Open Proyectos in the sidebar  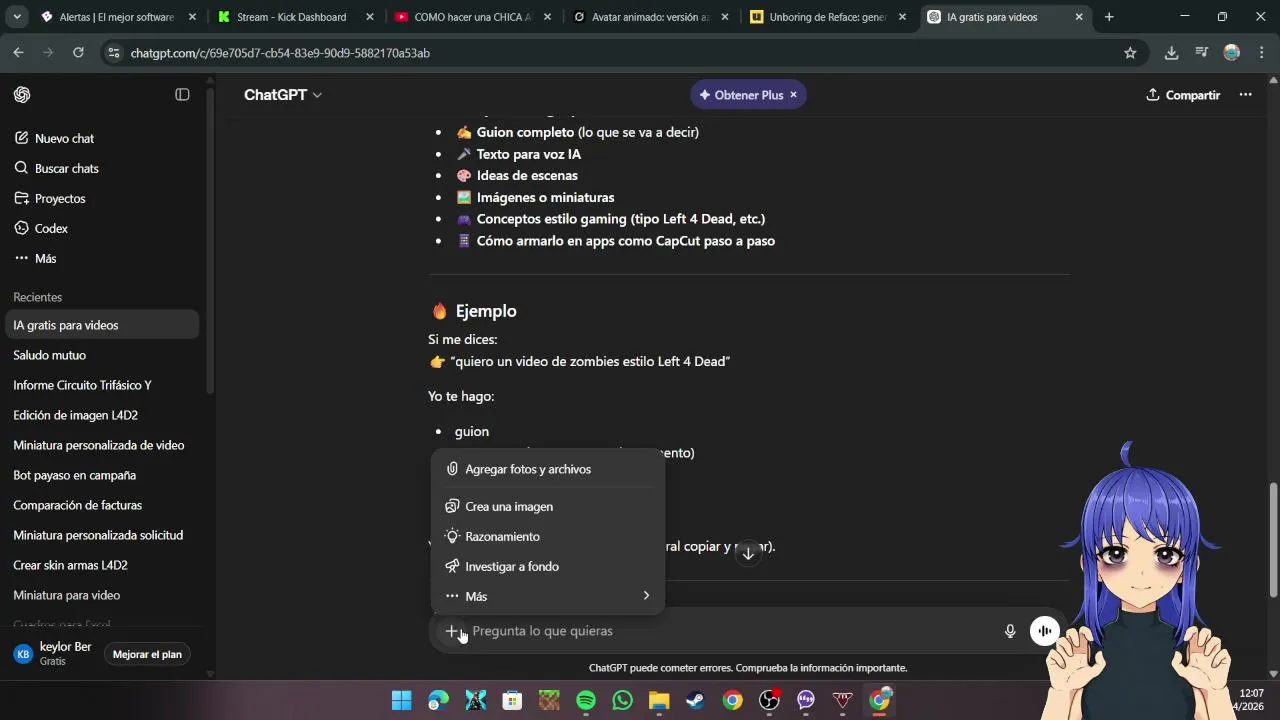pyautogui.click(x=102, y=199)
